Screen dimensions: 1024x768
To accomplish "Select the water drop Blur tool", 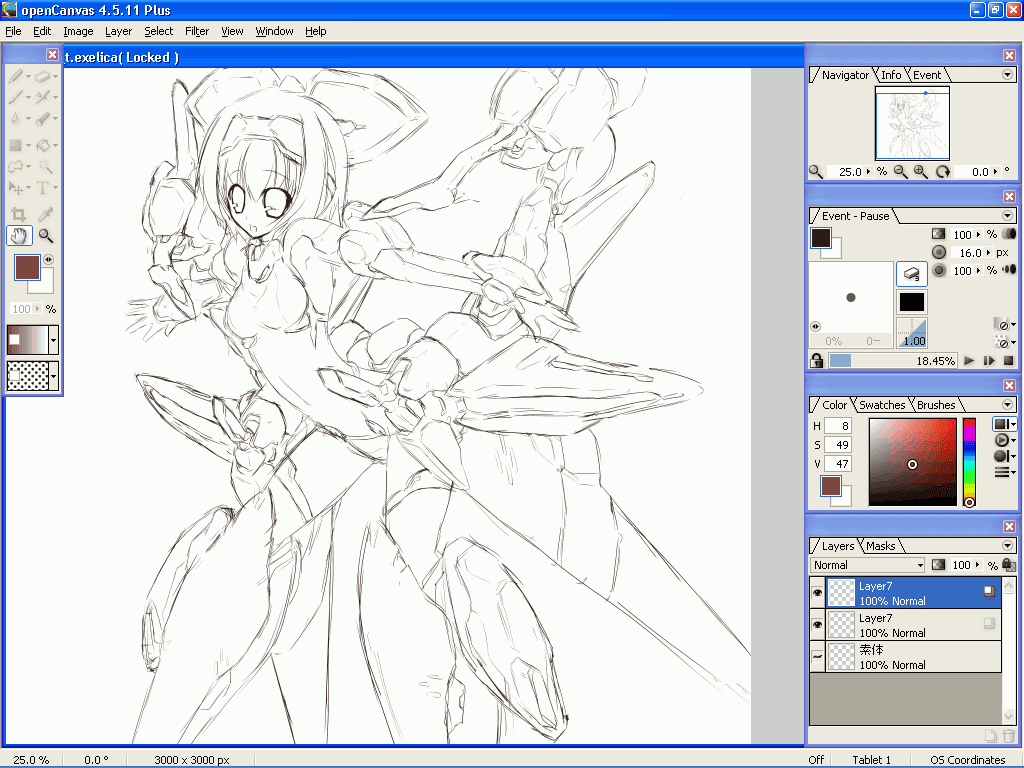I will [x=16, y=119].
